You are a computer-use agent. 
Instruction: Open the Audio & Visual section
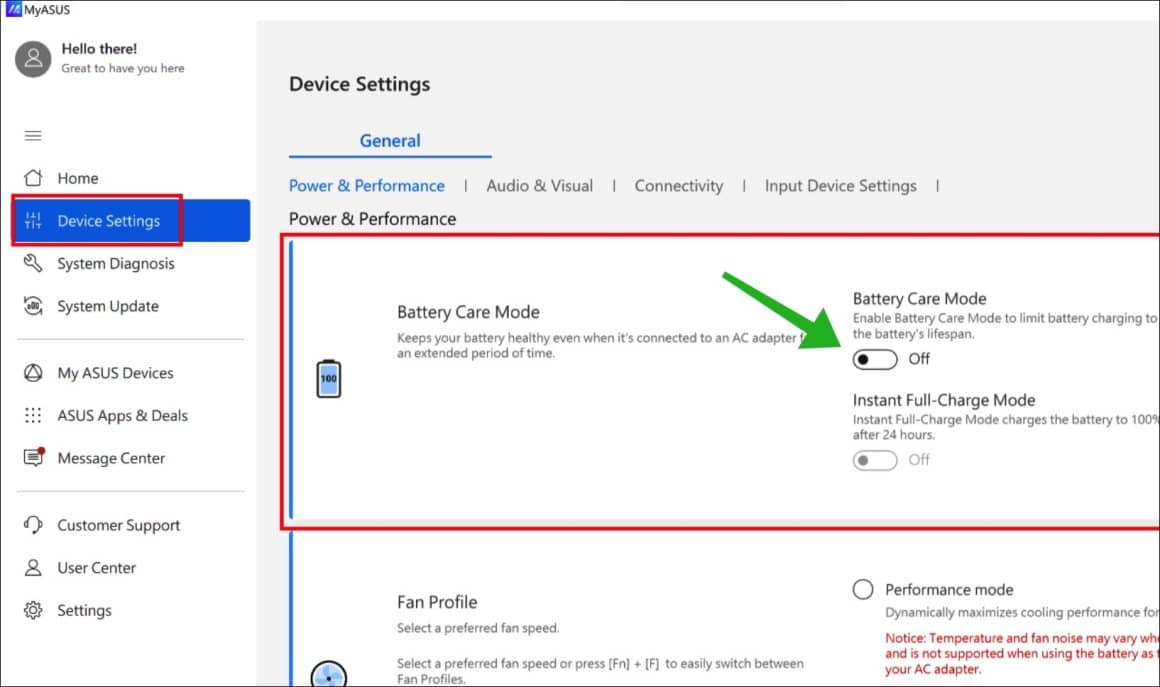pyautogui.click(x=539, y=186)
